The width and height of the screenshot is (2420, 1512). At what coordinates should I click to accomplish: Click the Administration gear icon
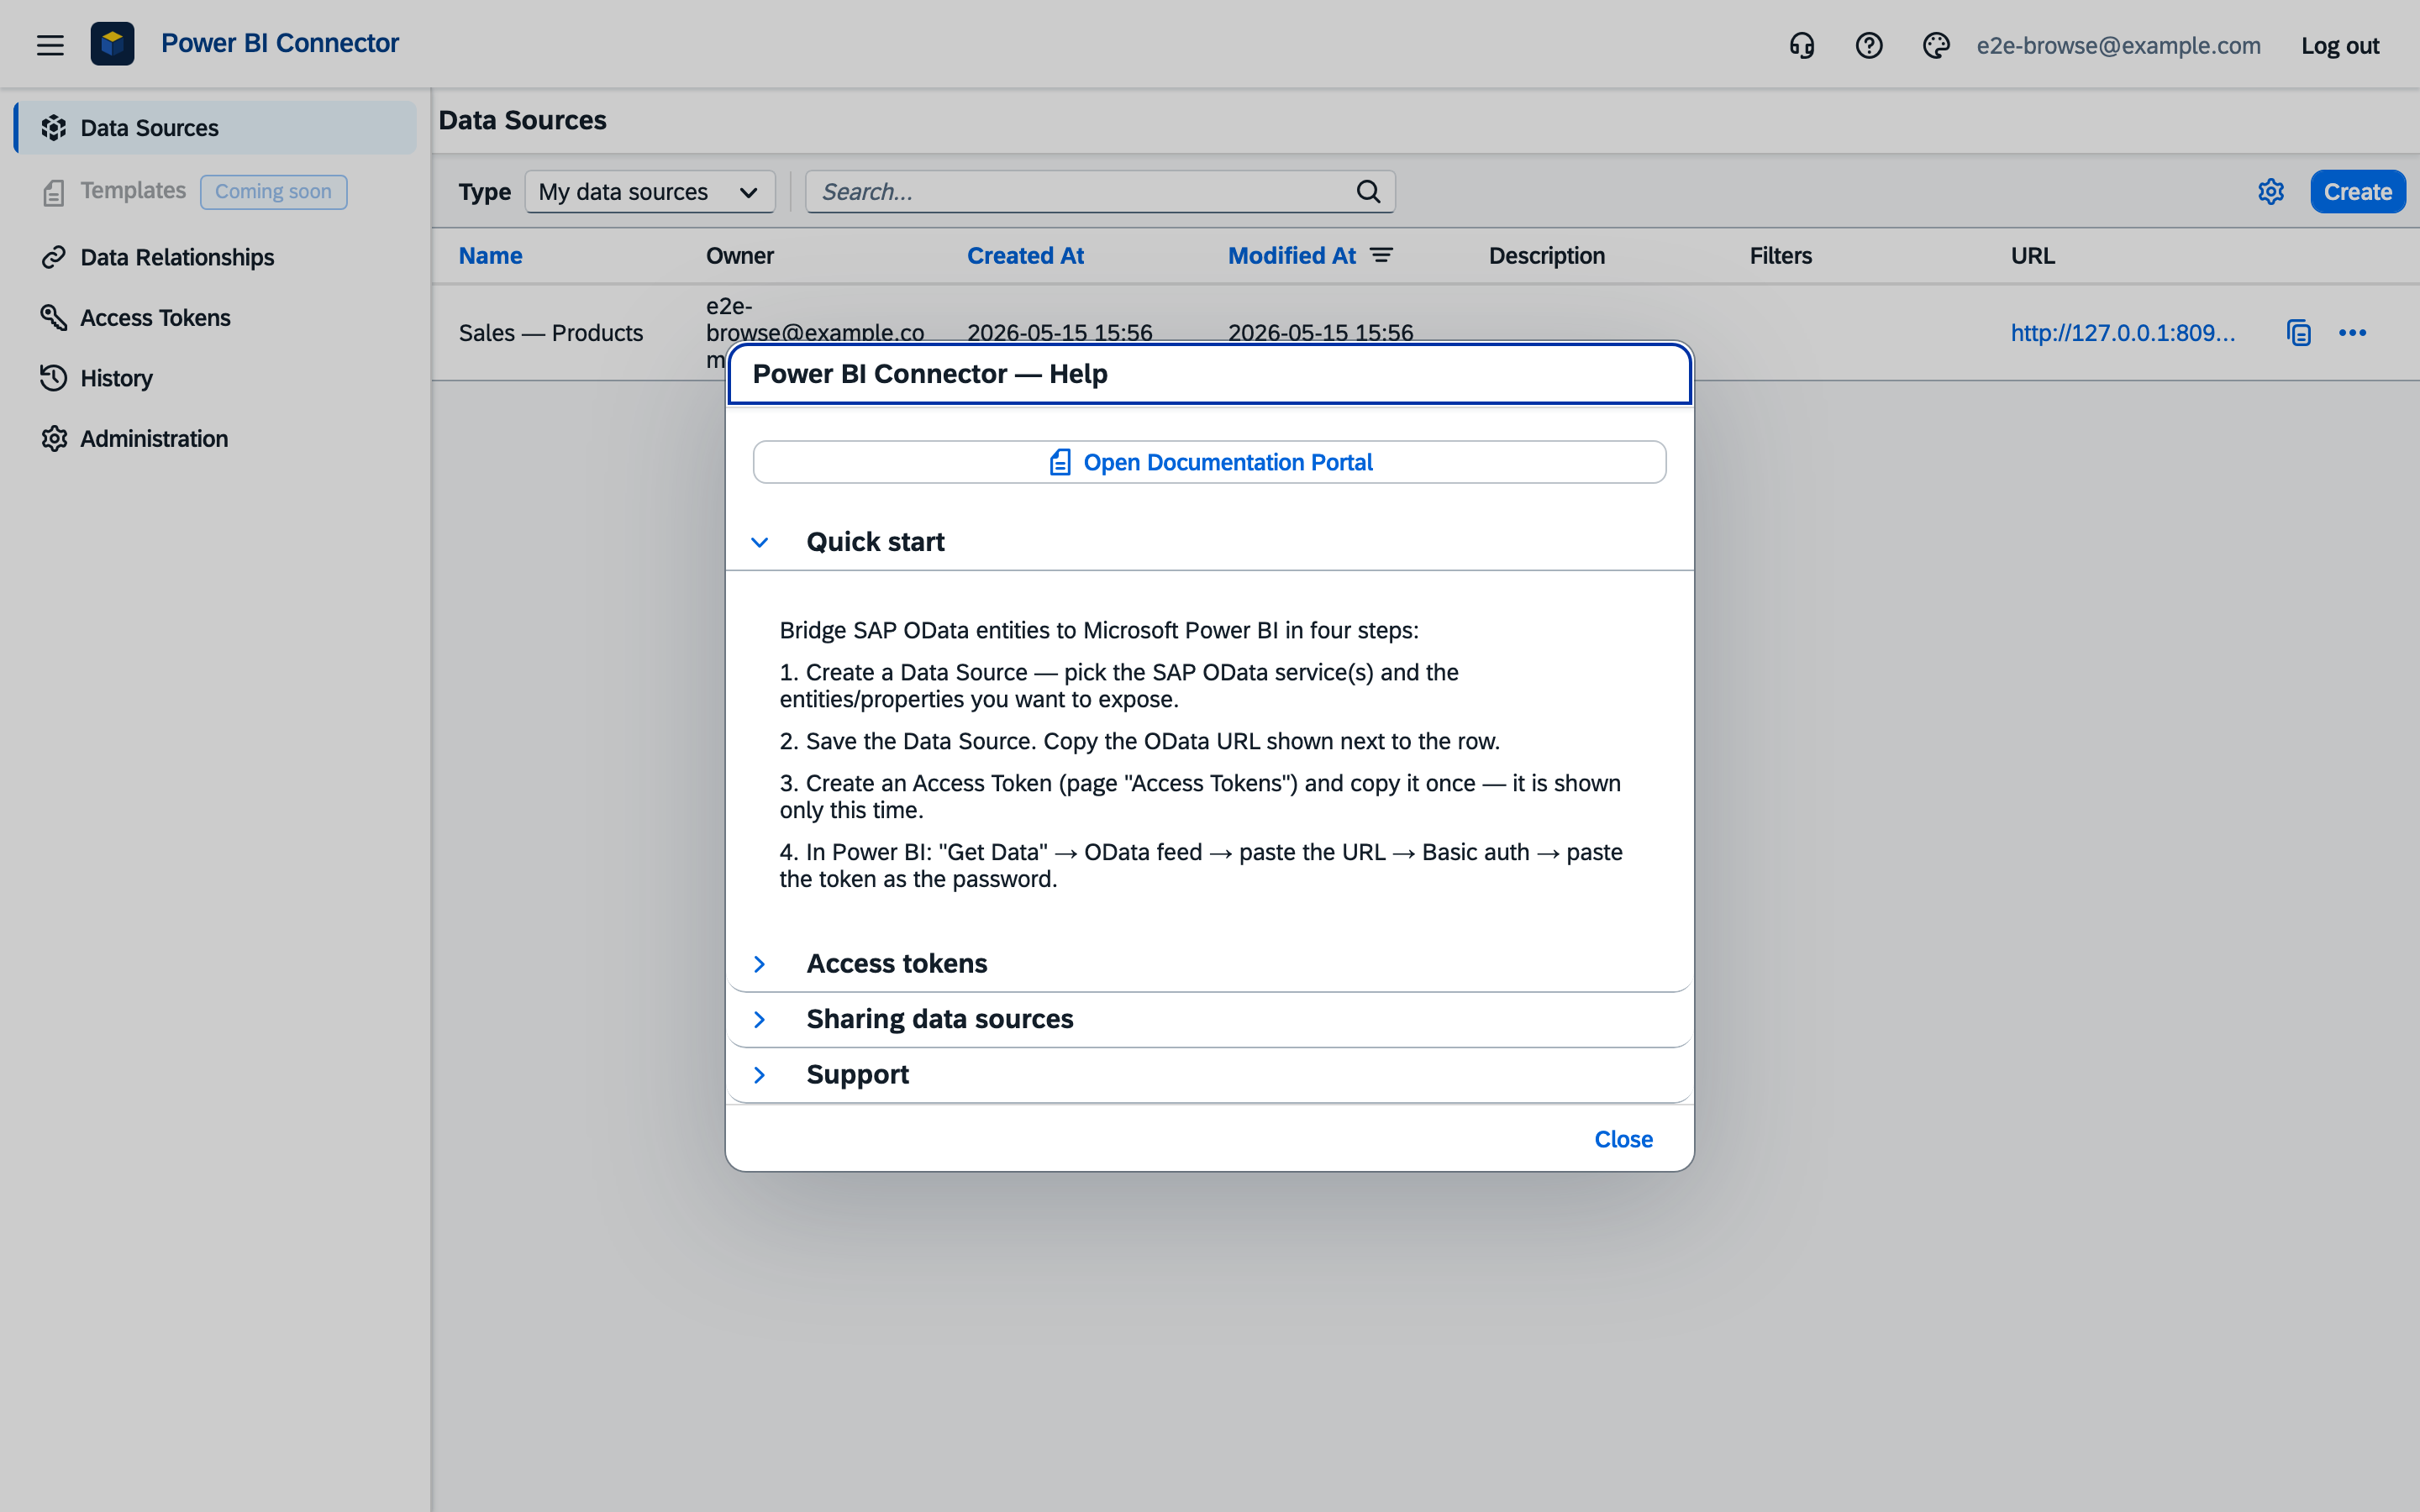tap(54, 439)
